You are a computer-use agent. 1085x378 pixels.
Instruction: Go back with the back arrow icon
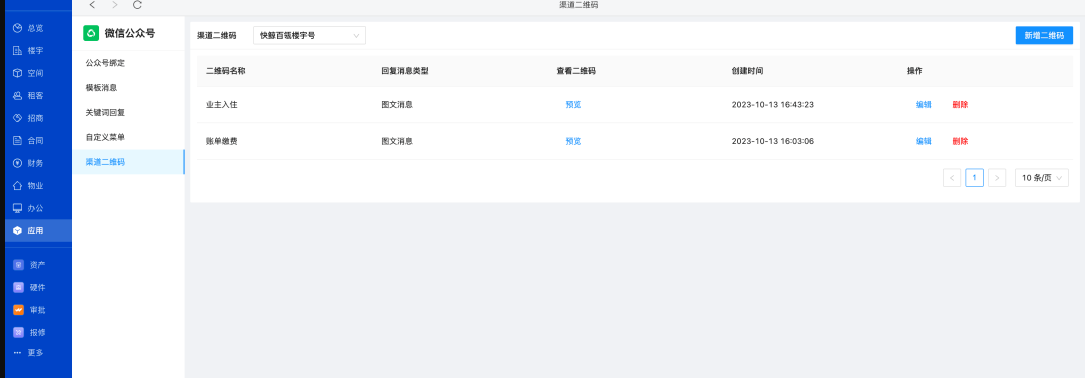(x=92, y=5)
